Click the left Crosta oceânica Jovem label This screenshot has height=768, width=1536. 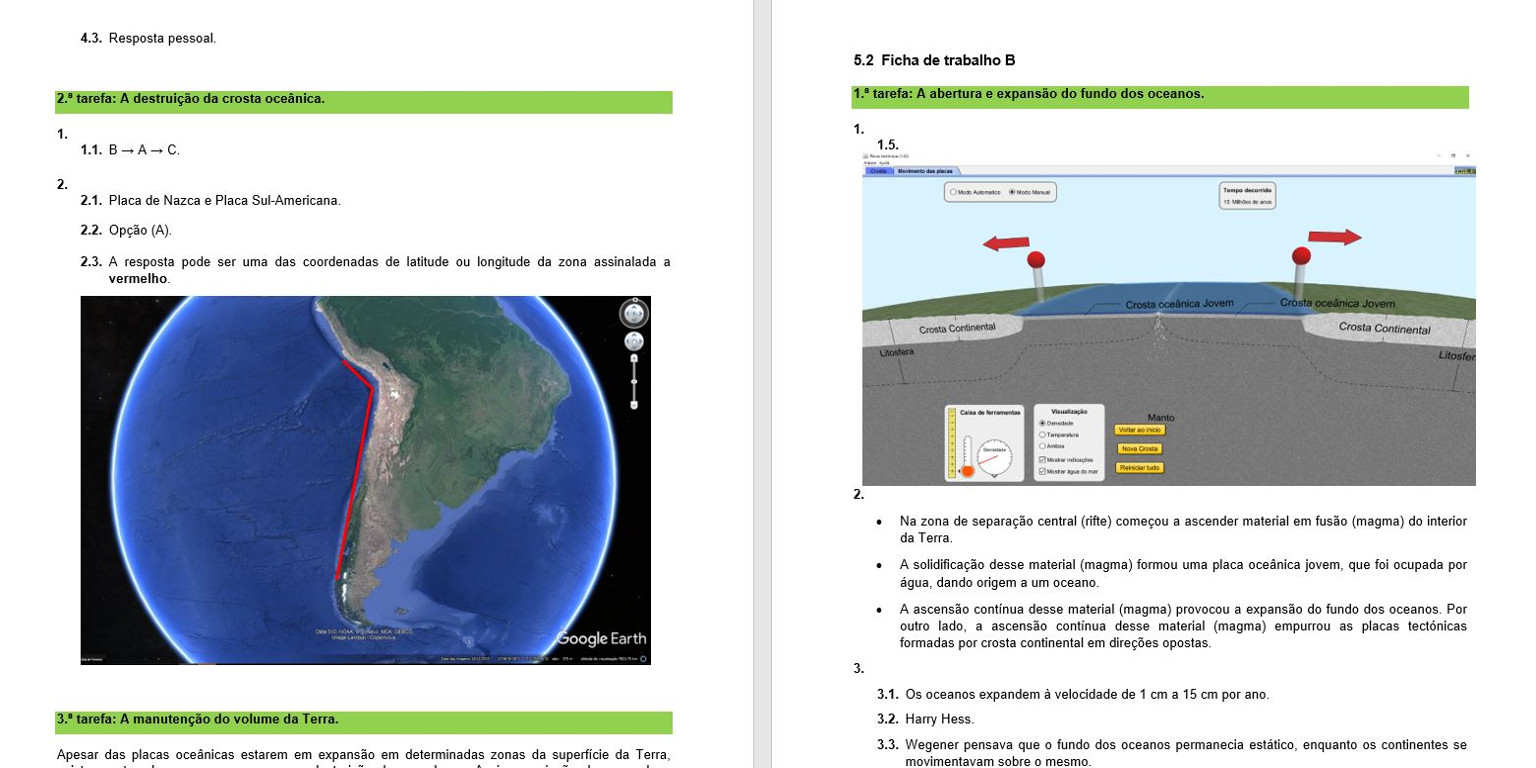(x=1179, y=304)
